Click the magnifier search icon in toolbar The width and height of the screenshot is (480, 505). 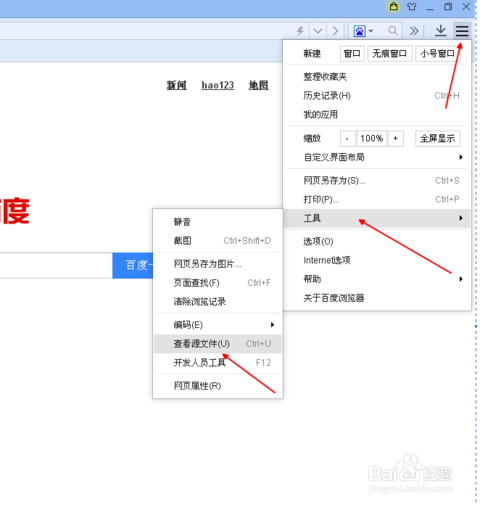(x=393, y=31)
